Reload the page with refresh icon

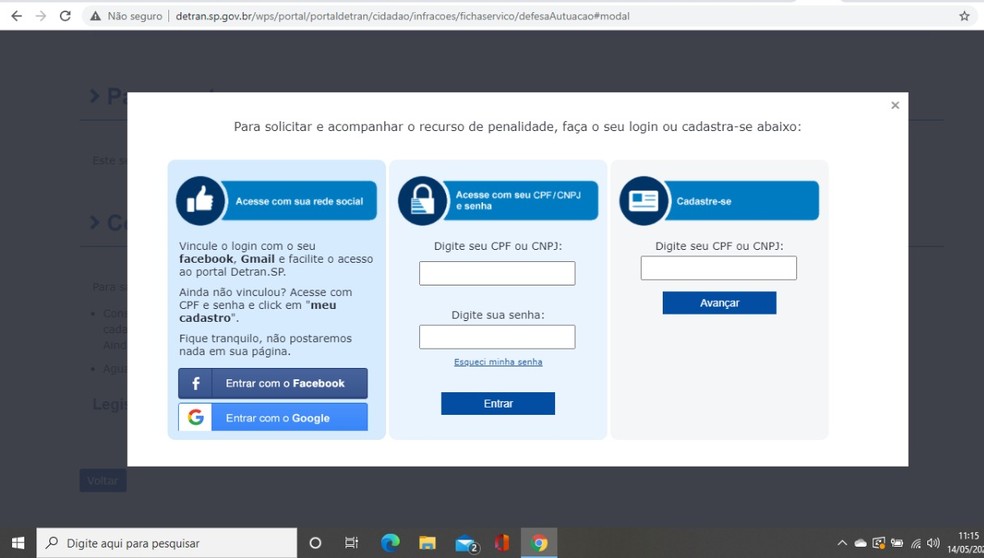pyautogui.click(x=65, y=16)
